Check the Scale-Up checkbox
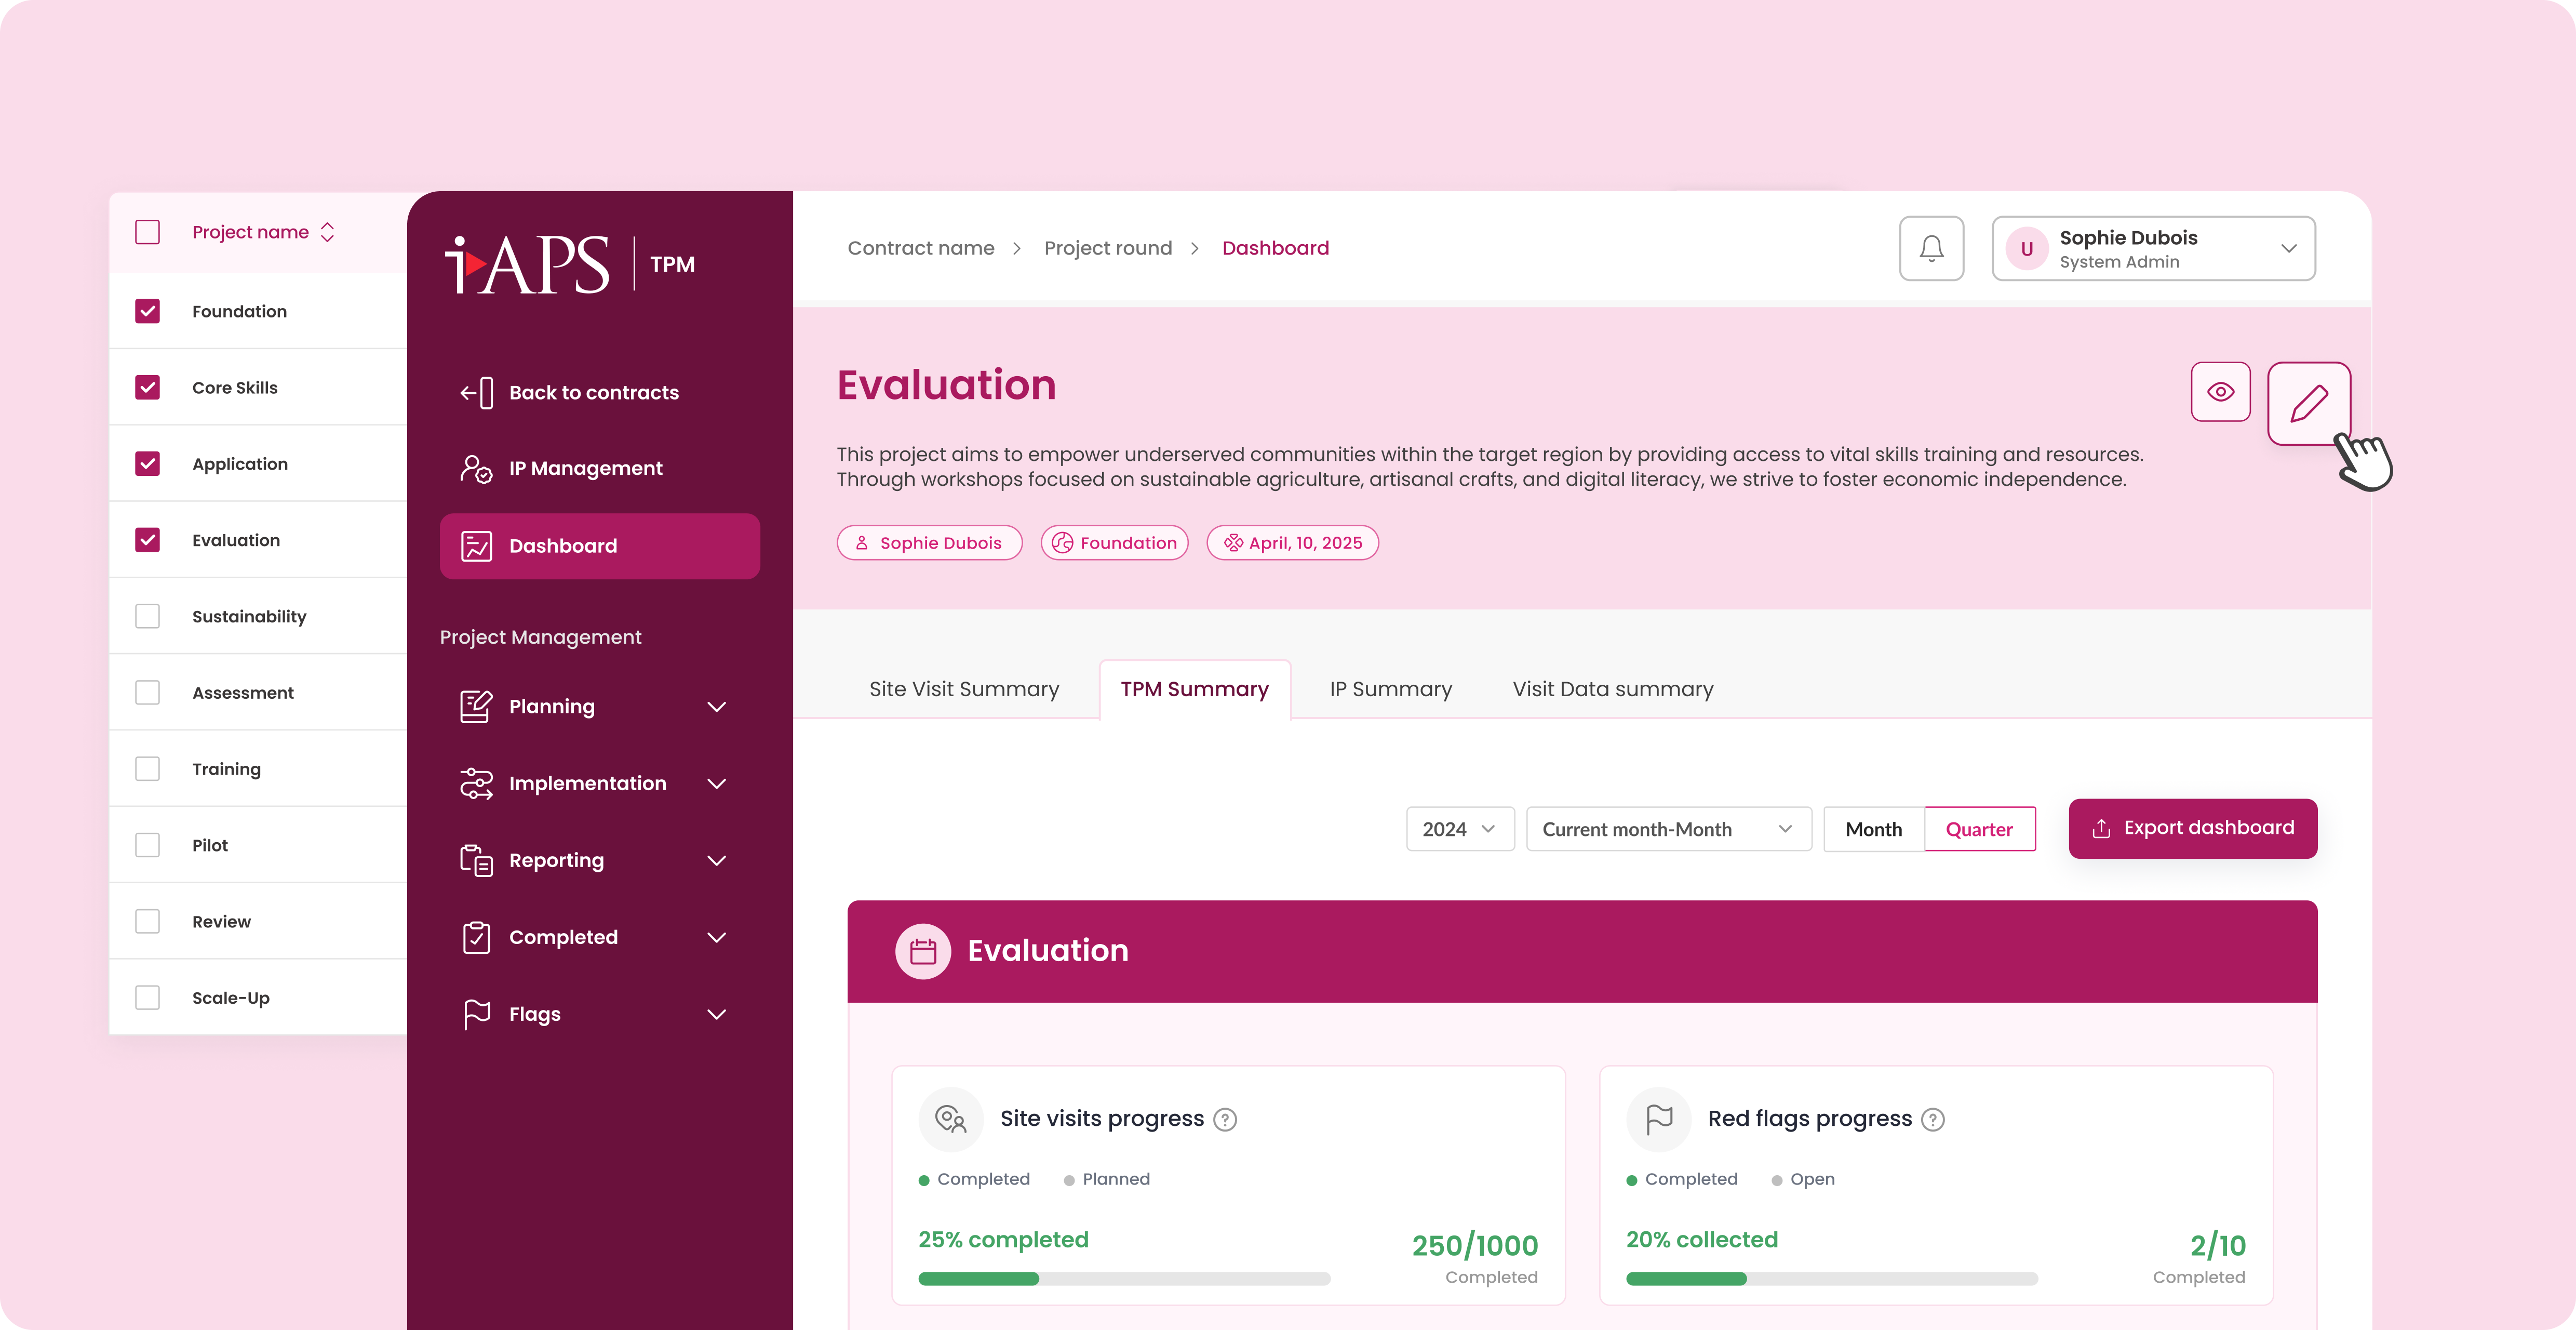The width and height of the screenshot is (2576, 1330). [x=147, y=997]
